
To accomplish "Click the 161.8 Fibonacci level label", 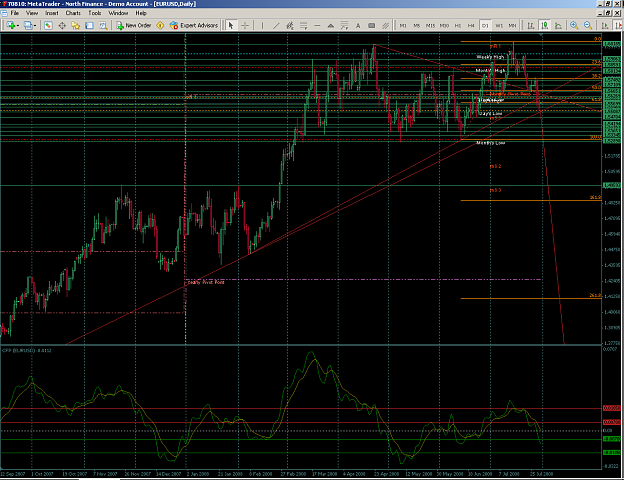I will point(595,197).
